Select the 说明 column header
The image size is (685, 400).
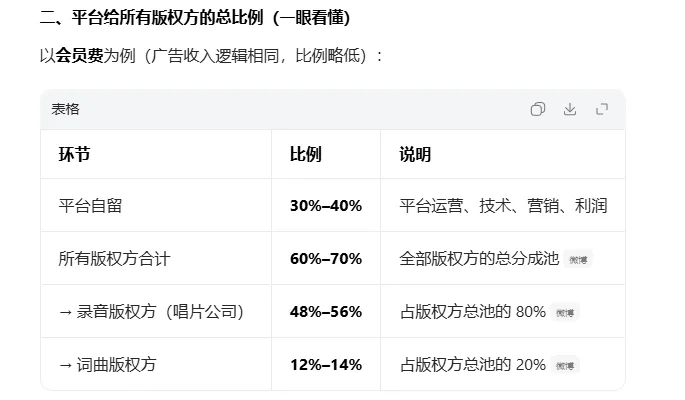[x=415, y=154]
